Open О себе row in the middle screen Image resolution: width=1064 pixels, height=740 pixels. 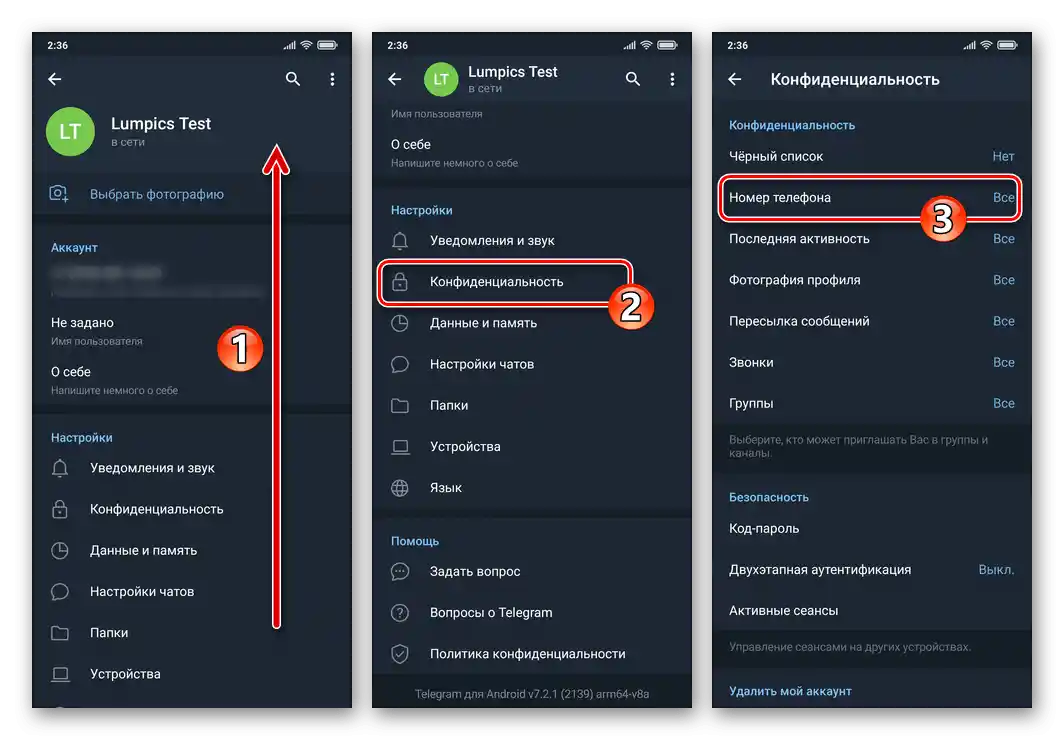tap(532, 153)
